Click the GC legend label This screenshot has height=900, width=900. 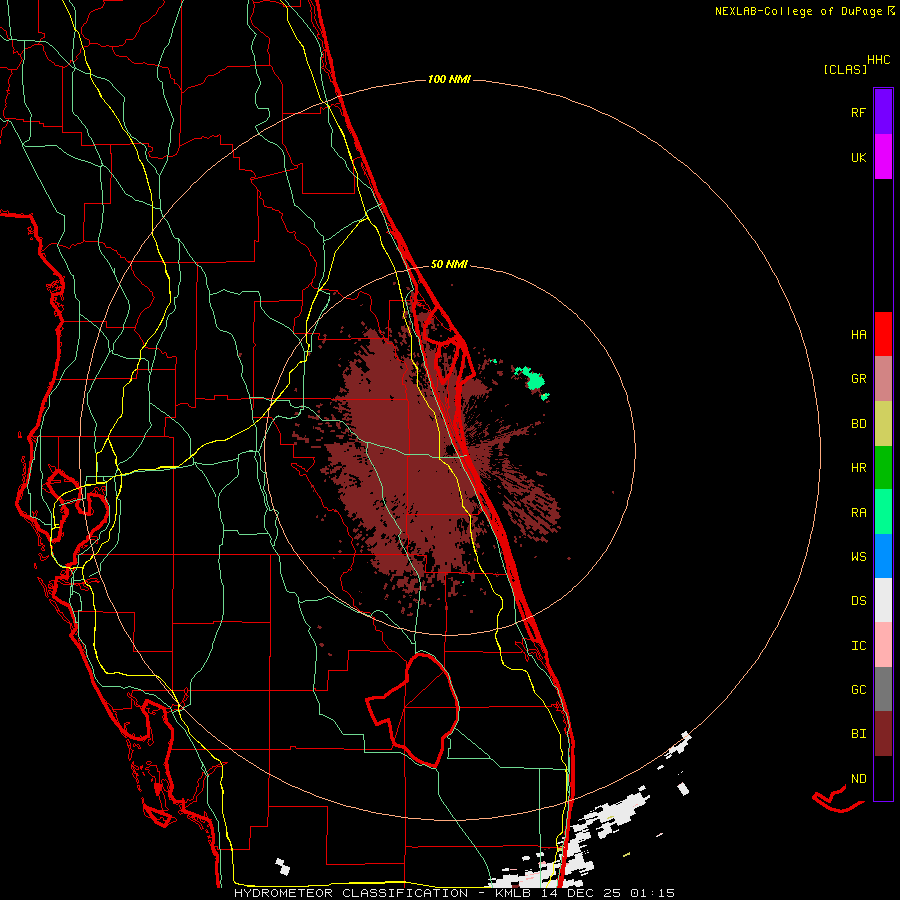[x=858, y=690]
